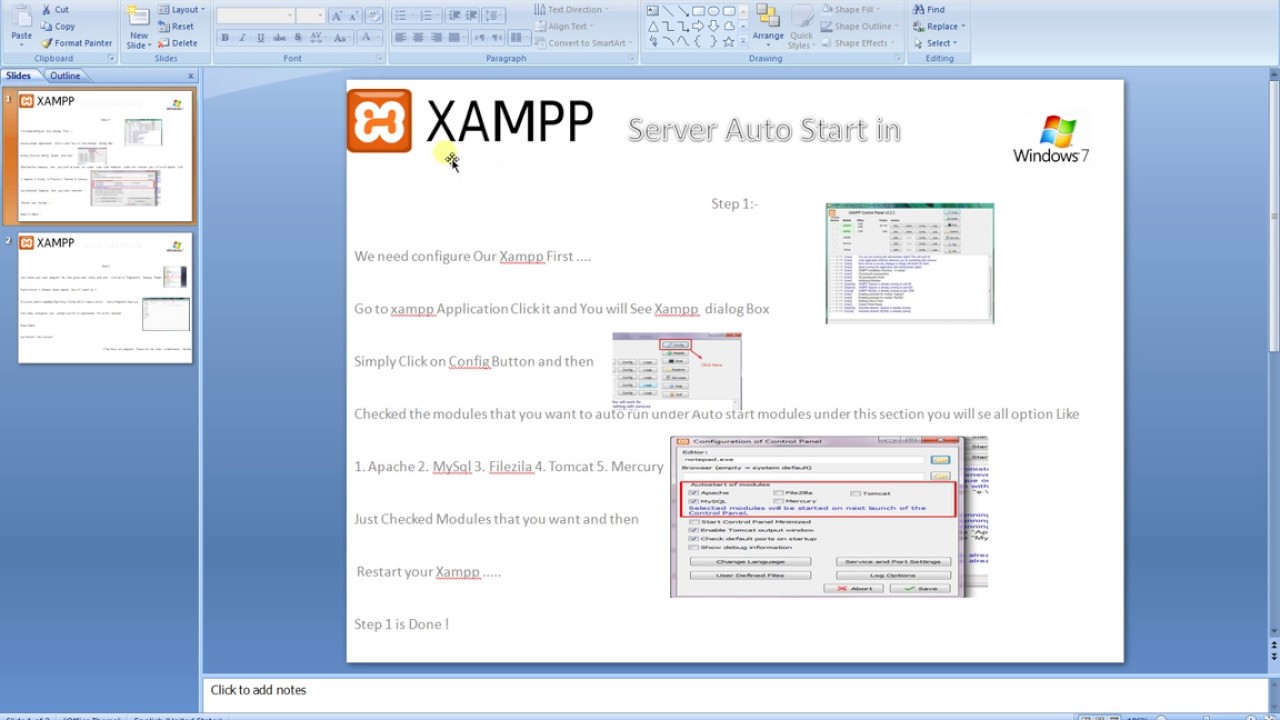
Task: Align text to the left
Action: pyautogui.click(x=400, y=38)
